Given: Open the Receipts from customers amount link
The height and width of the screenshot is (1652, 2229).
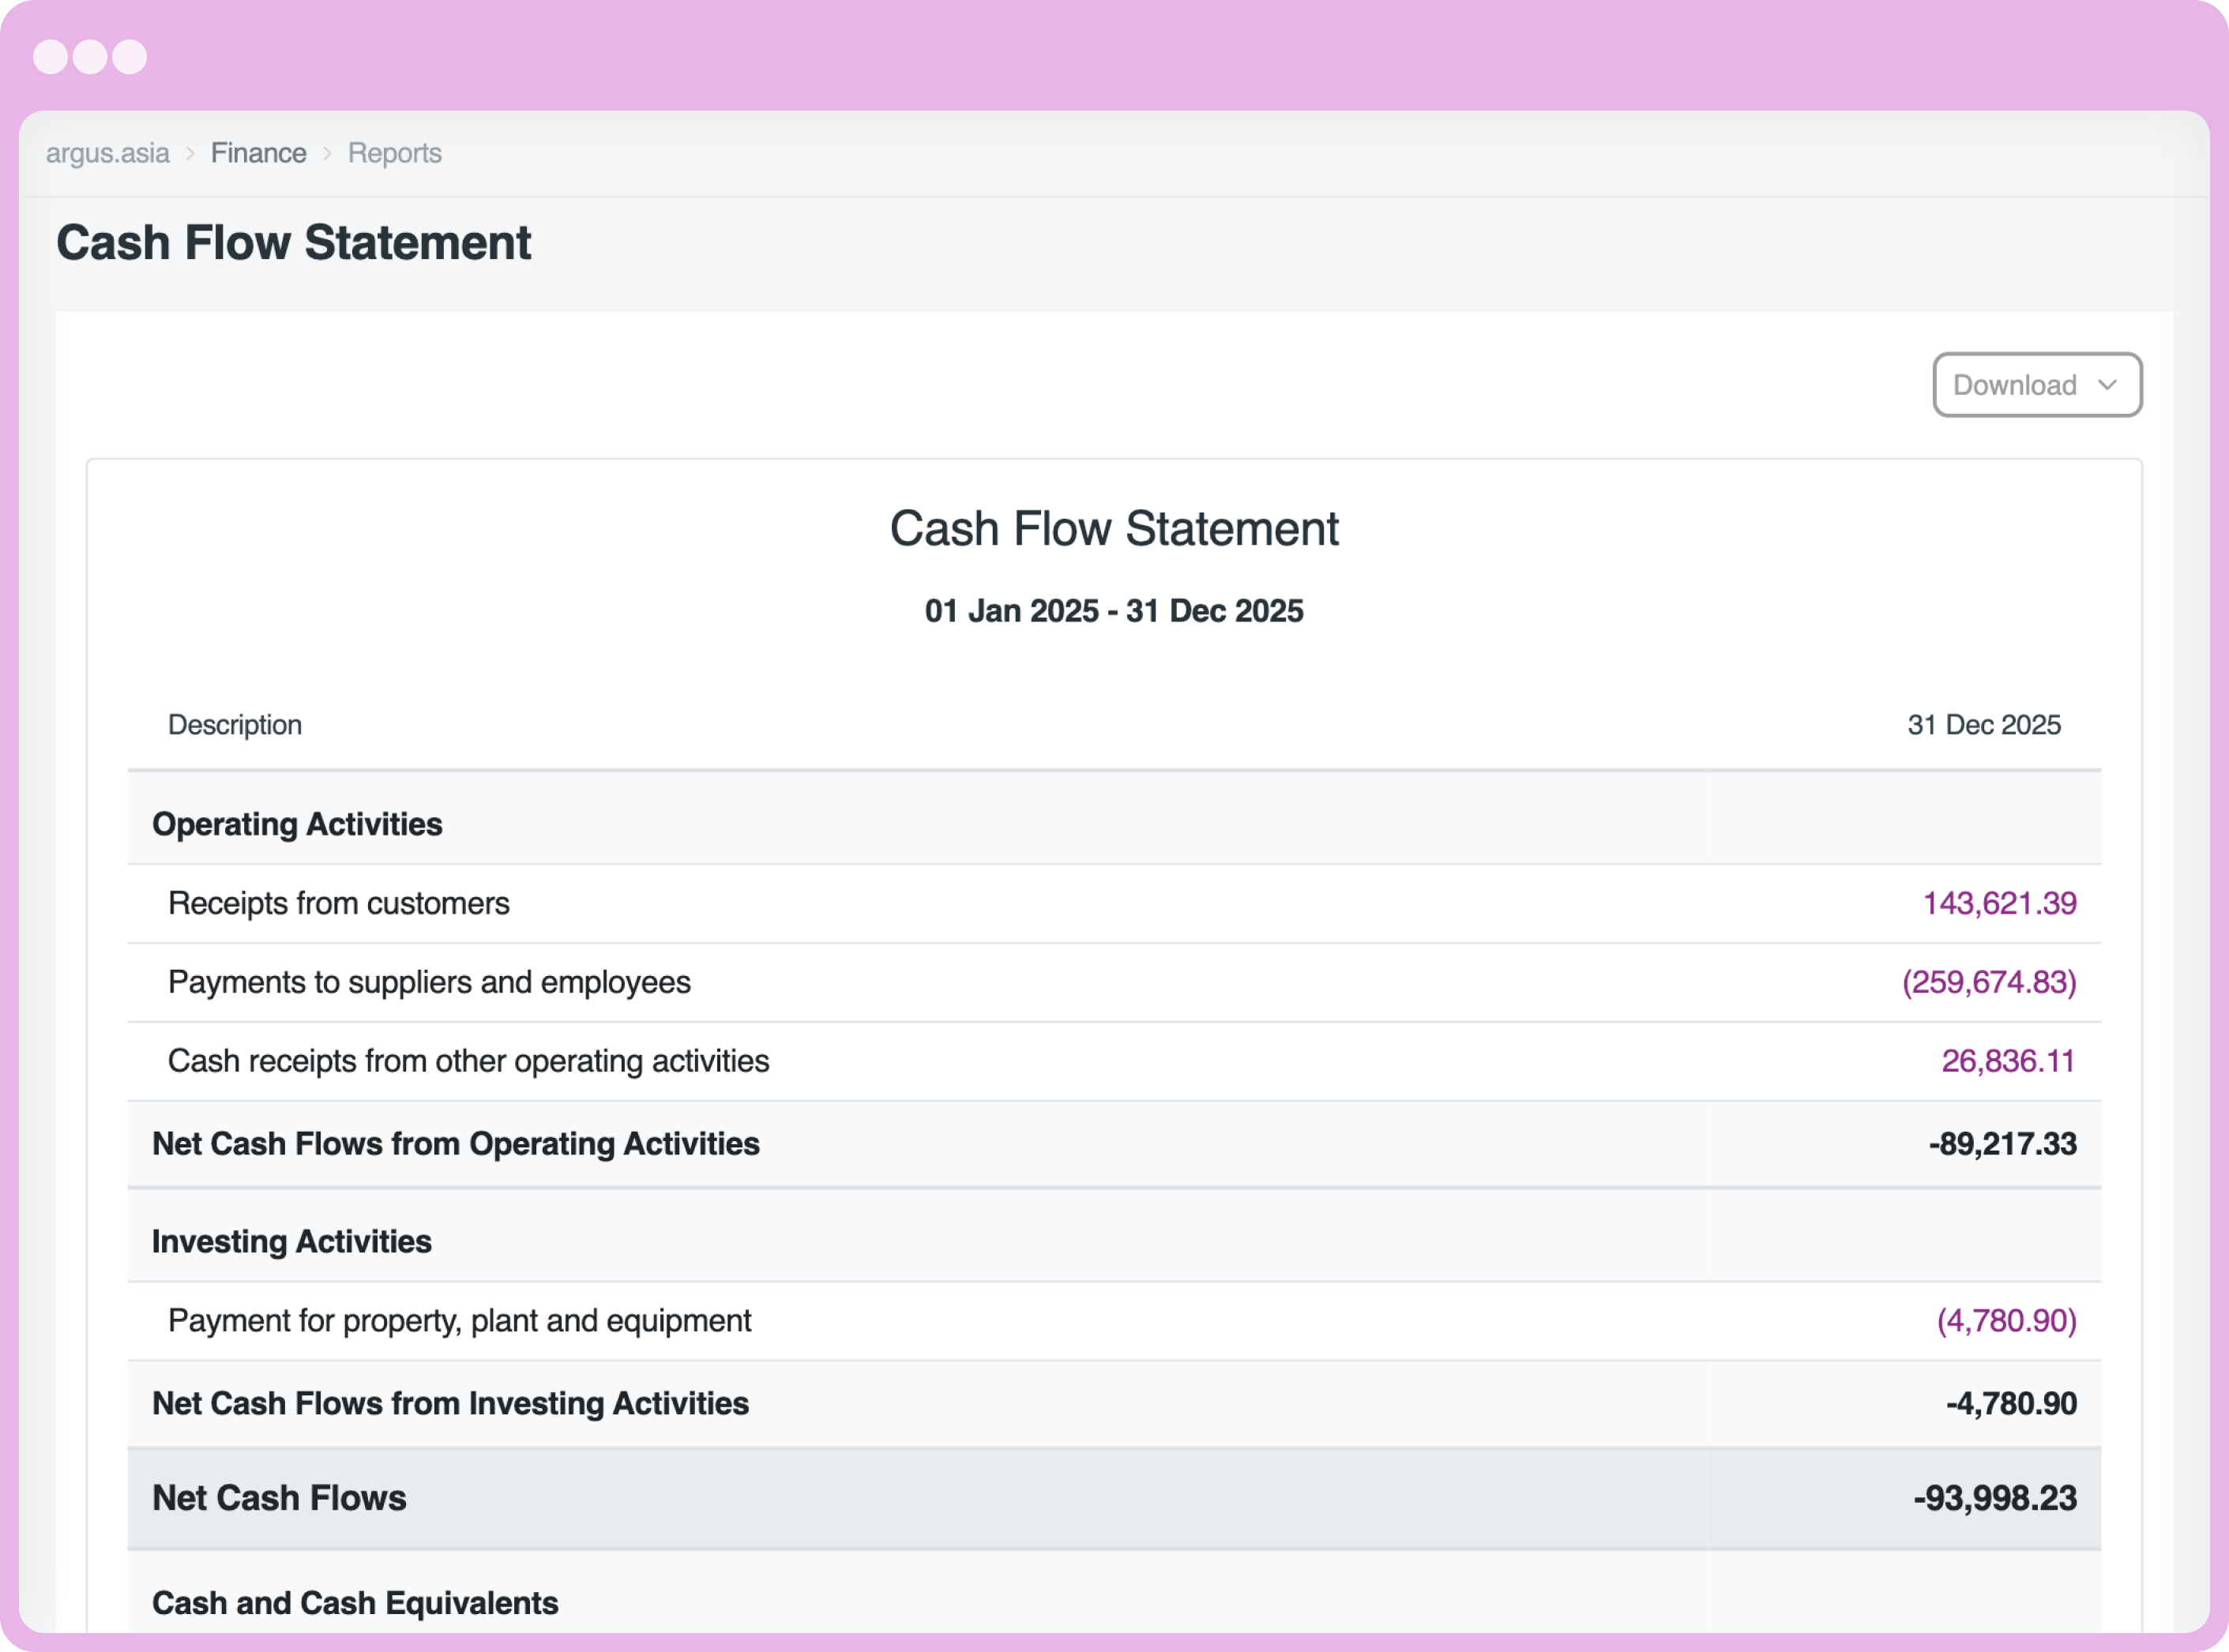Looking at the screenshot, I should pyautogui.click(x=1999, y=902).
